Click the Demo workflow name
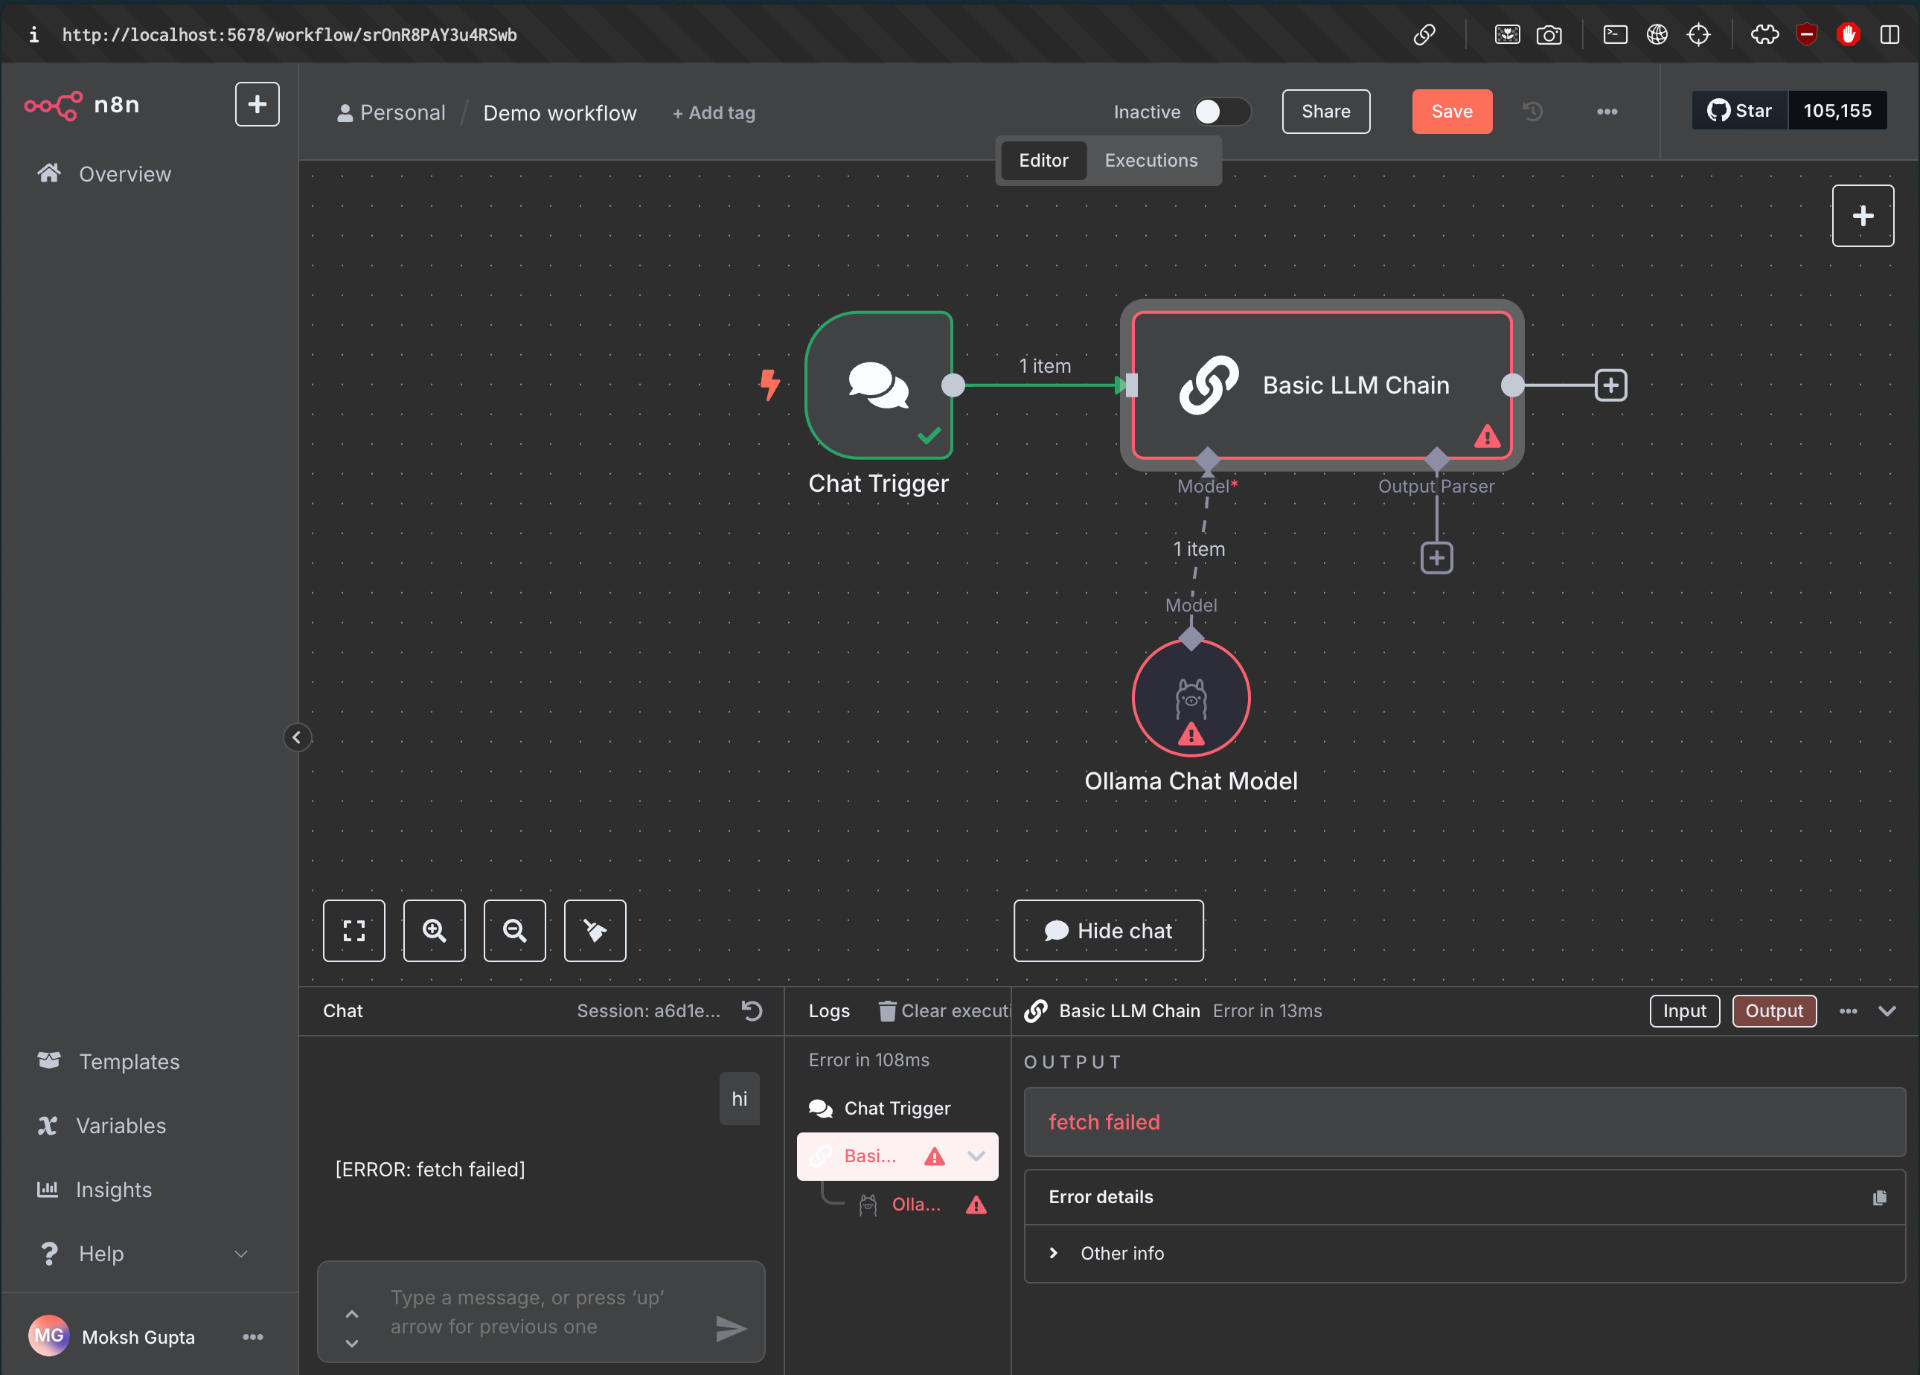The height and width of the screenshot is (1375, 1920). click(560, 113)
